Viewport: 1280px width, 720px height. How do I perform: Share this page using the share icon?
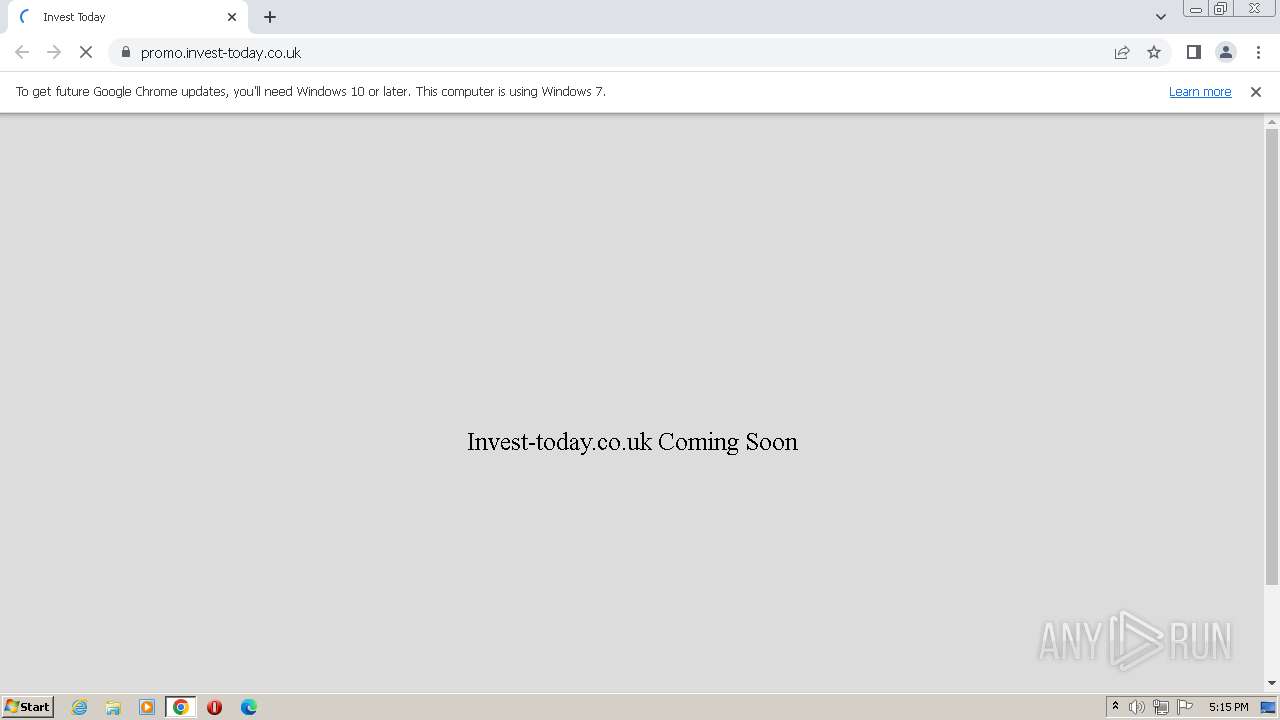coord(1122,52)
